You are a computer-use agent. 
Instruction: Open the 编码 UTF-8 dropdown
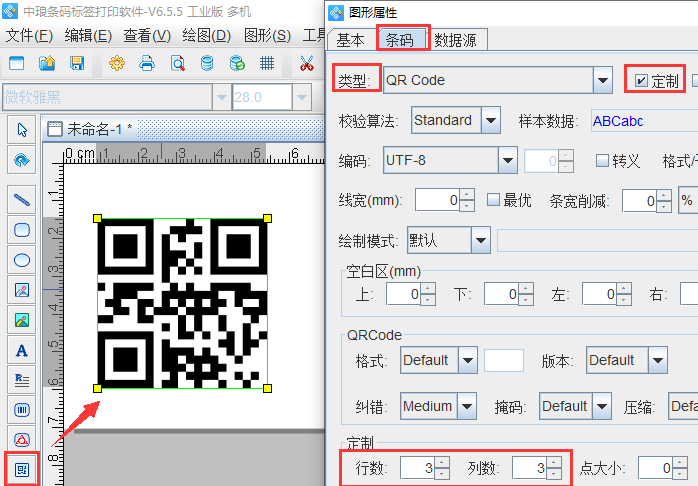(x=508, y=161)
